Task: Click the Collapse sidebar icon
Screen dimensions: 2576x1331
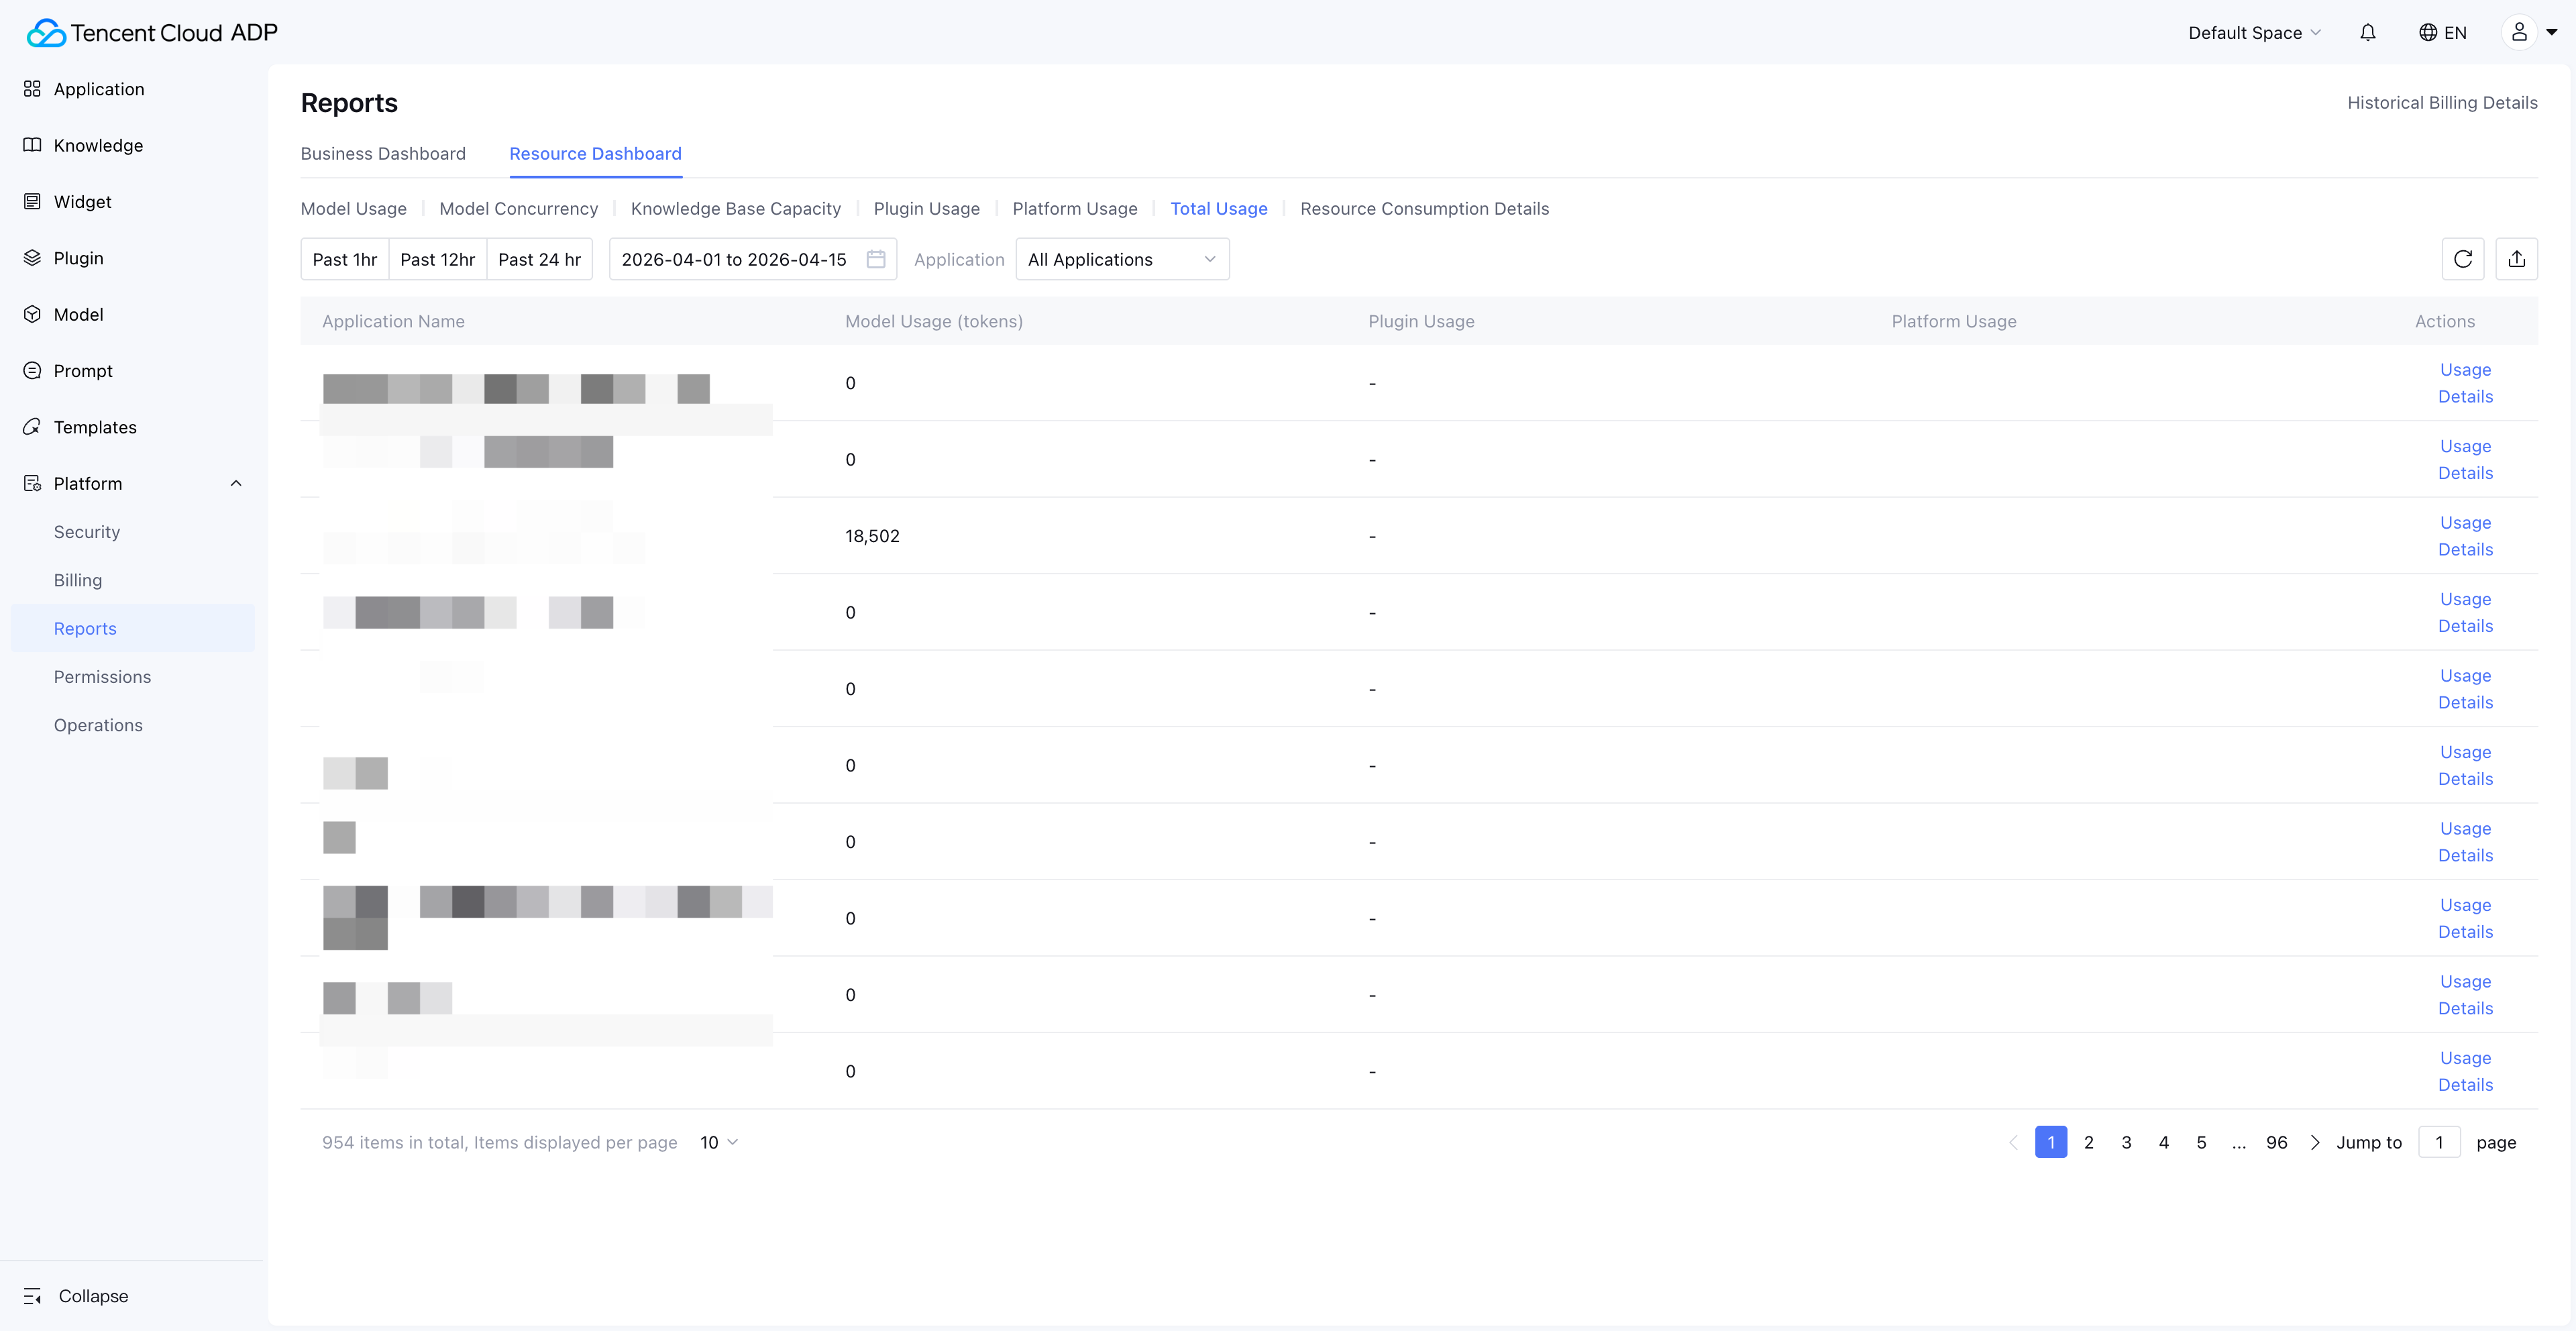Action: [32, 1296]
